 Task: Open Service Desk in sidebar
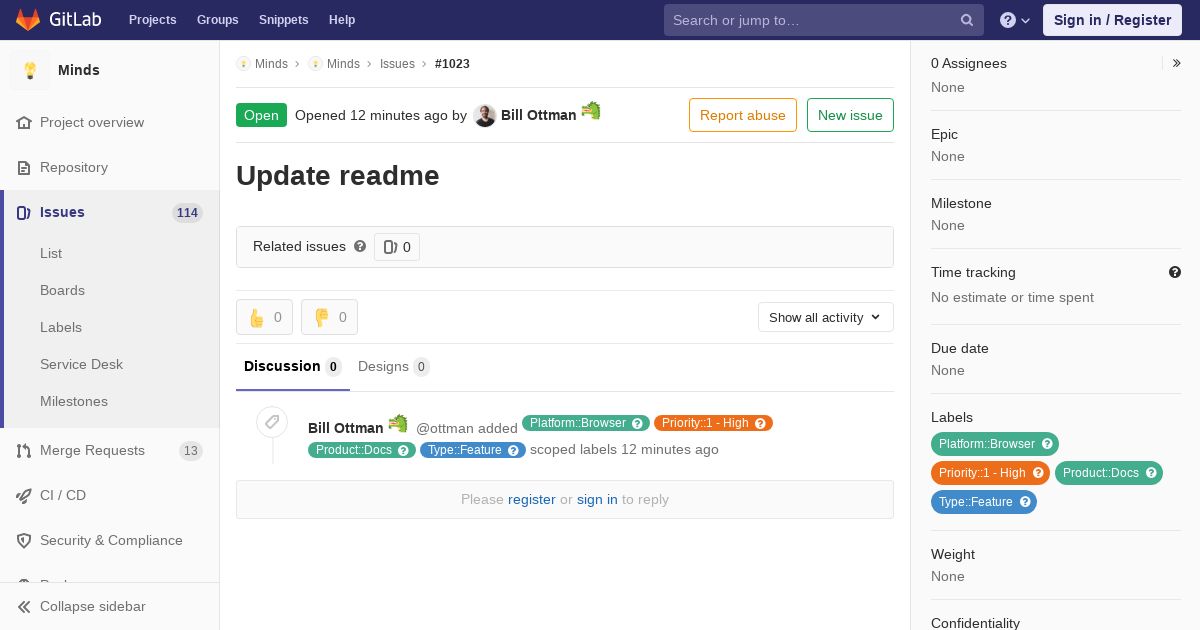81,364
